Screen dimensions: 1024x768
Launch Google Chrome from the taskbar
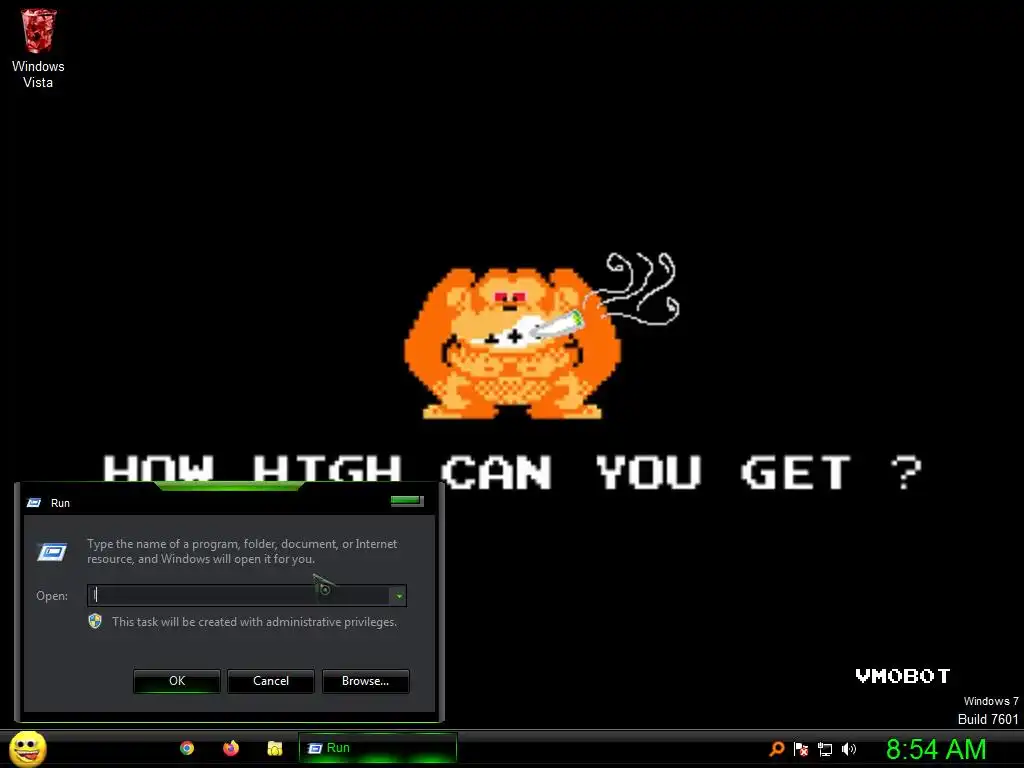coord(187,748)
